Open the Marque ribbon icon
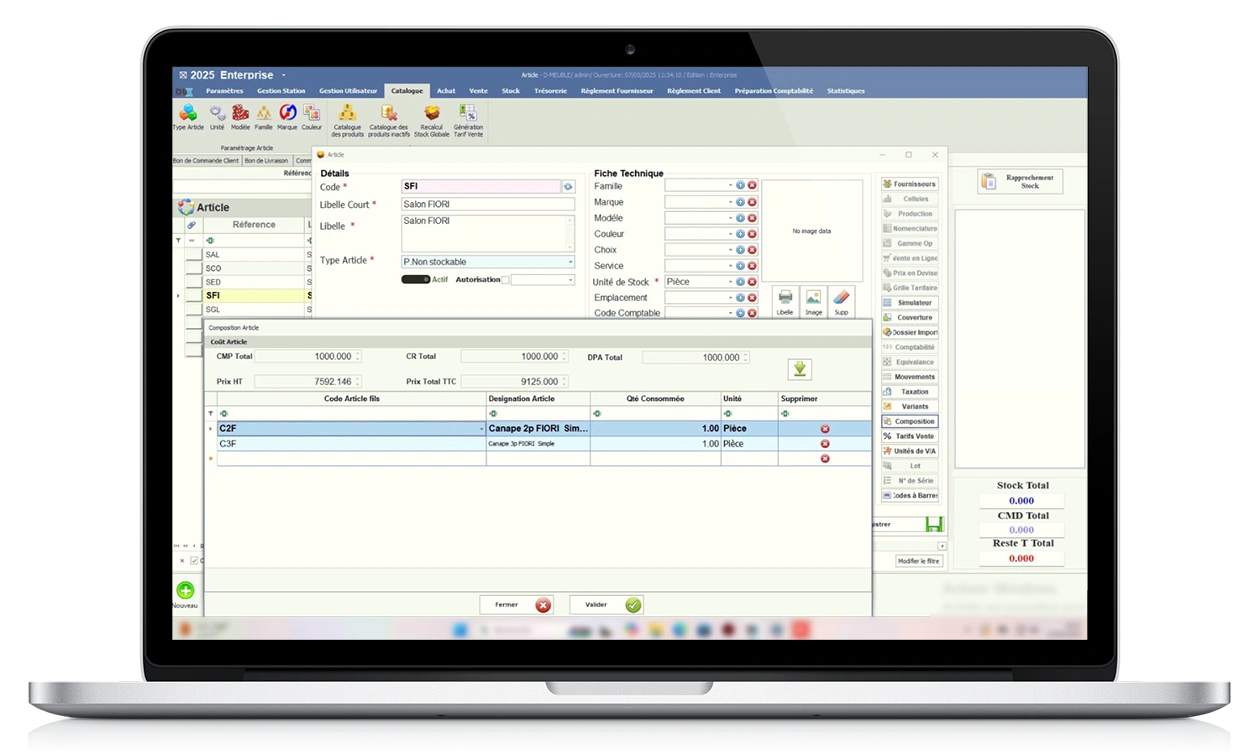Screen dimensions: 1260x756 pyautogui.click(x=288, y=117)
